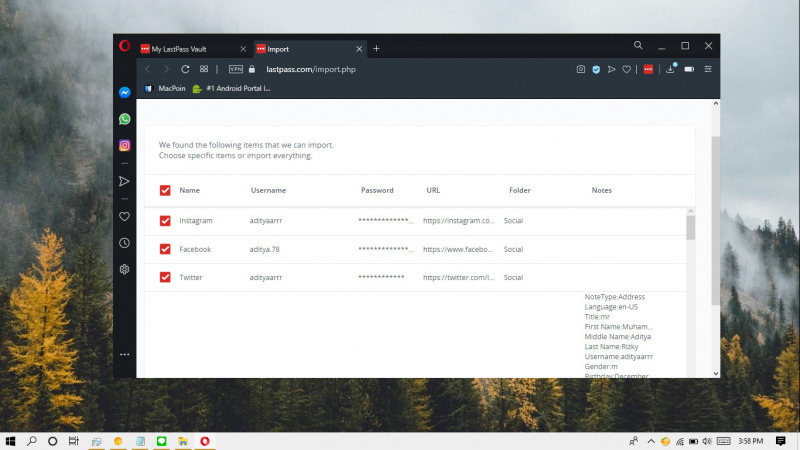Open the battery saver icon

(689, 69)
